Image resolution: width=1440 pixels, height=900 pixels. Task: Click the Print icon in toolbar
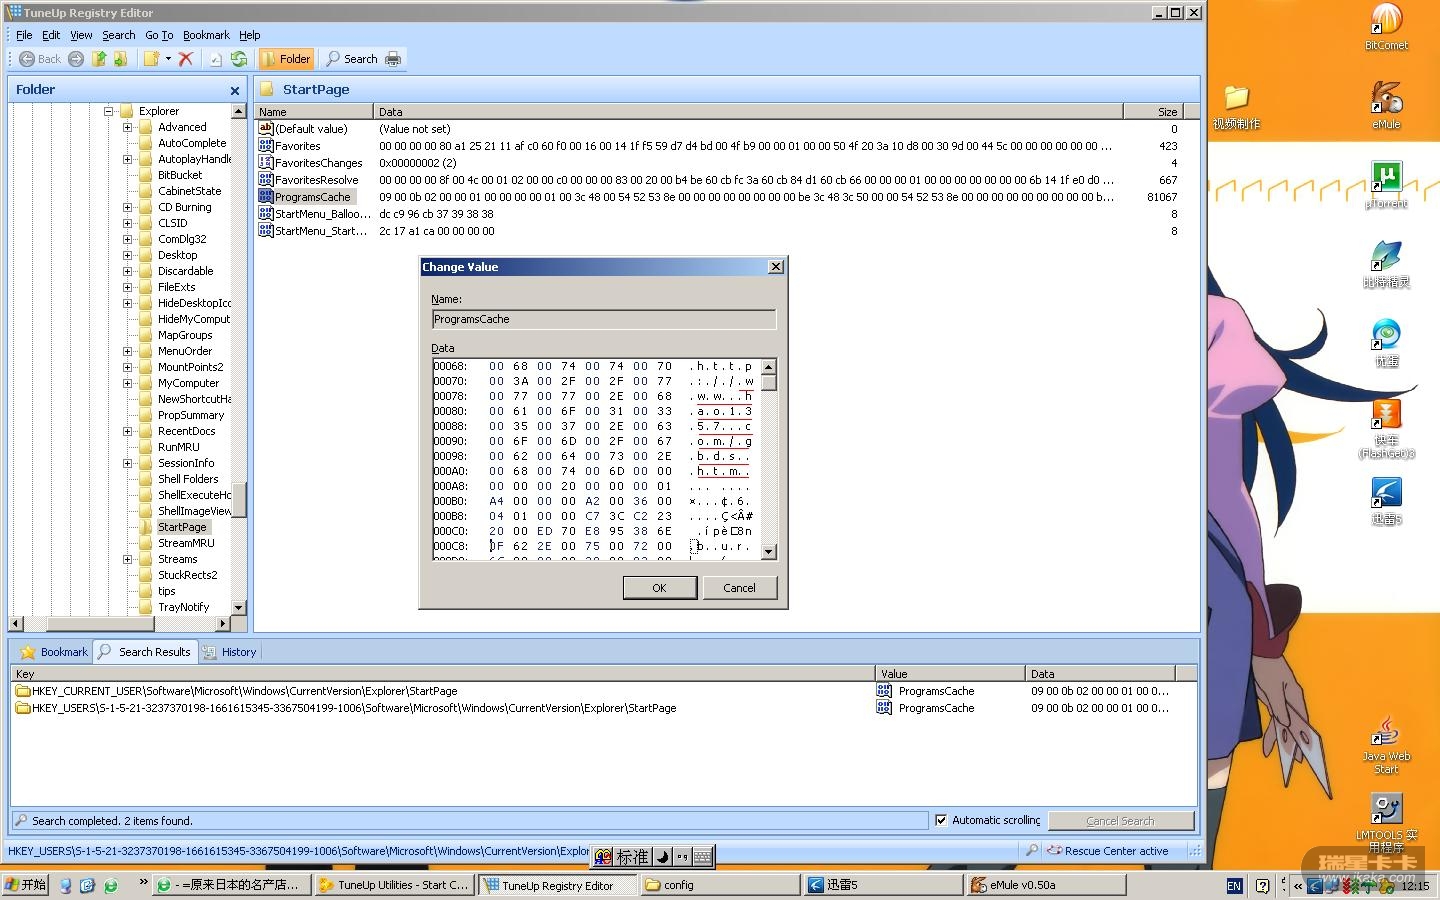393,59
